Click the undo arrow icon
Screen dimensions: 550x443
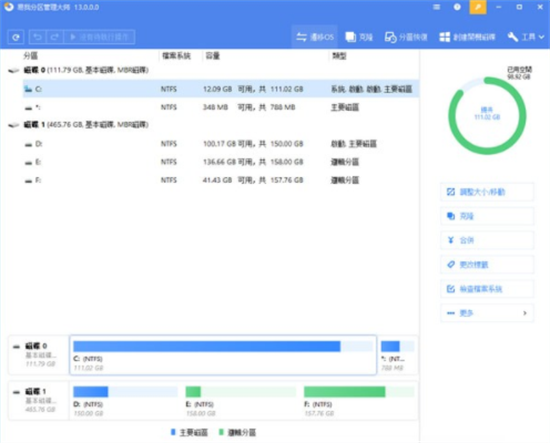[x=38, y=37]
